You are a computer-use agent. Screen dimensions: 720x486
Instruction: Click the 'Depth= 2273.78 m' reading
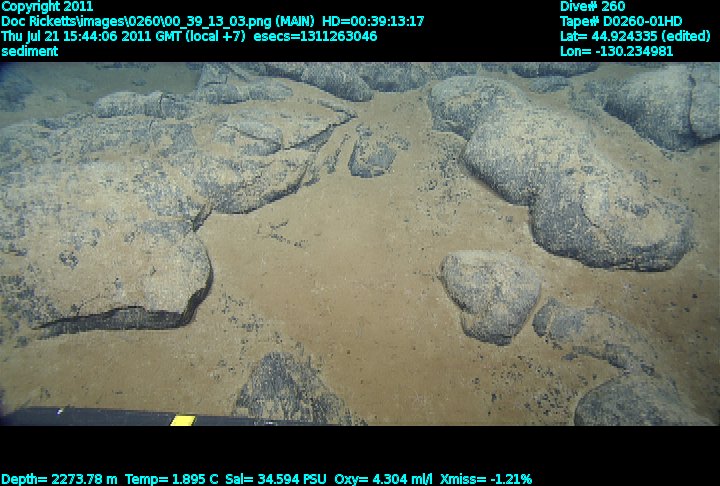pos(59,480)
